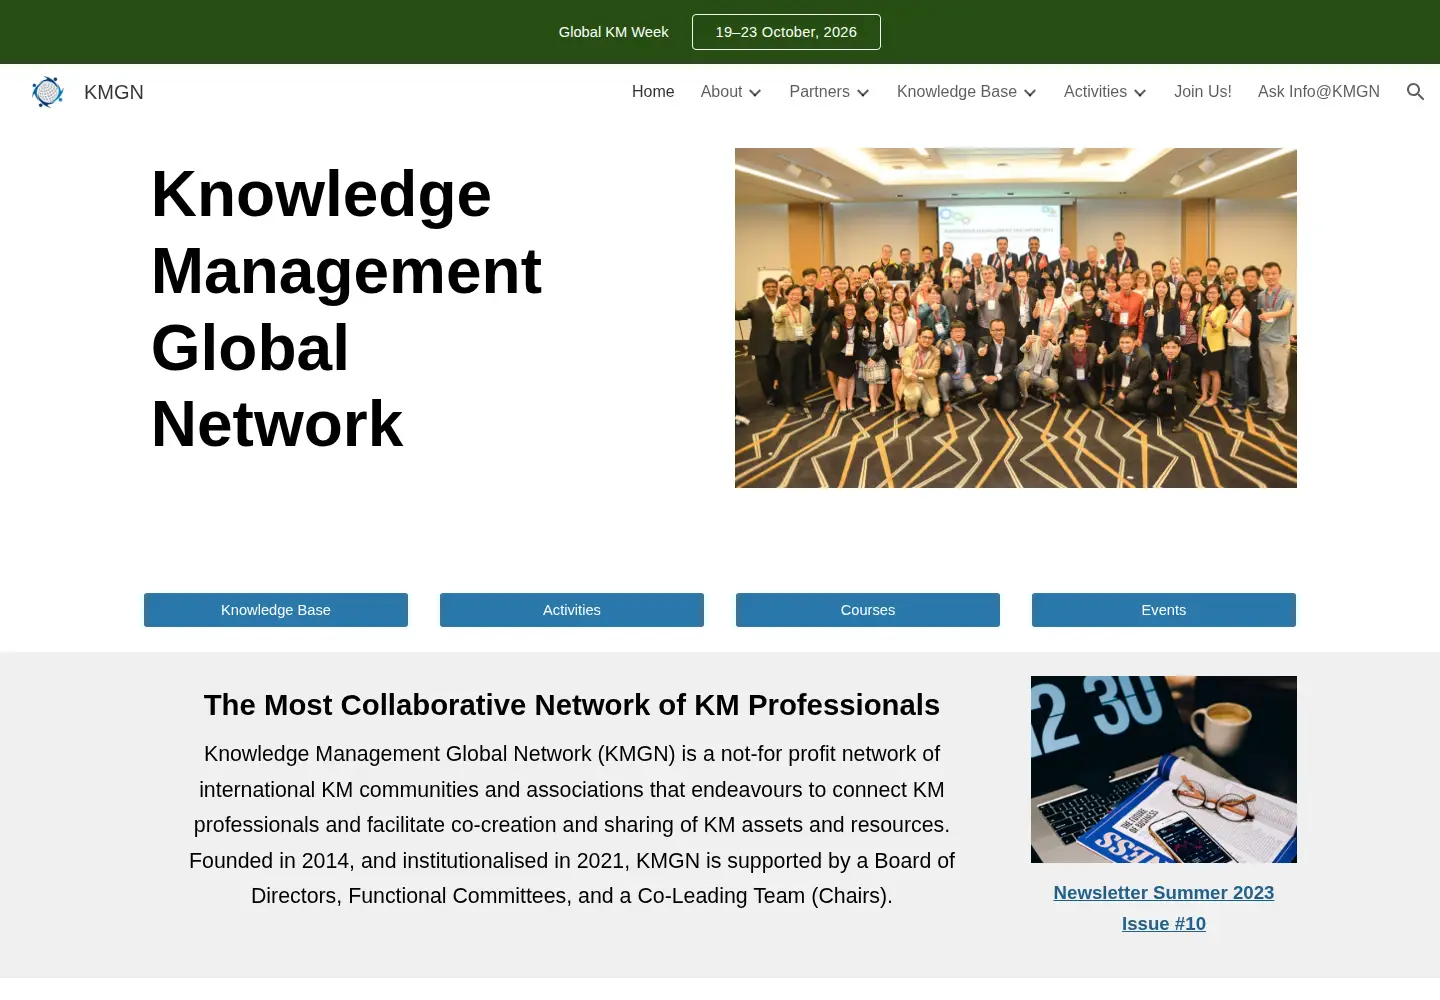The height and width of the screenshot is (1000, 1440).
Task: Expand the Knowledge Base menu chevron
Action: 1030,93
